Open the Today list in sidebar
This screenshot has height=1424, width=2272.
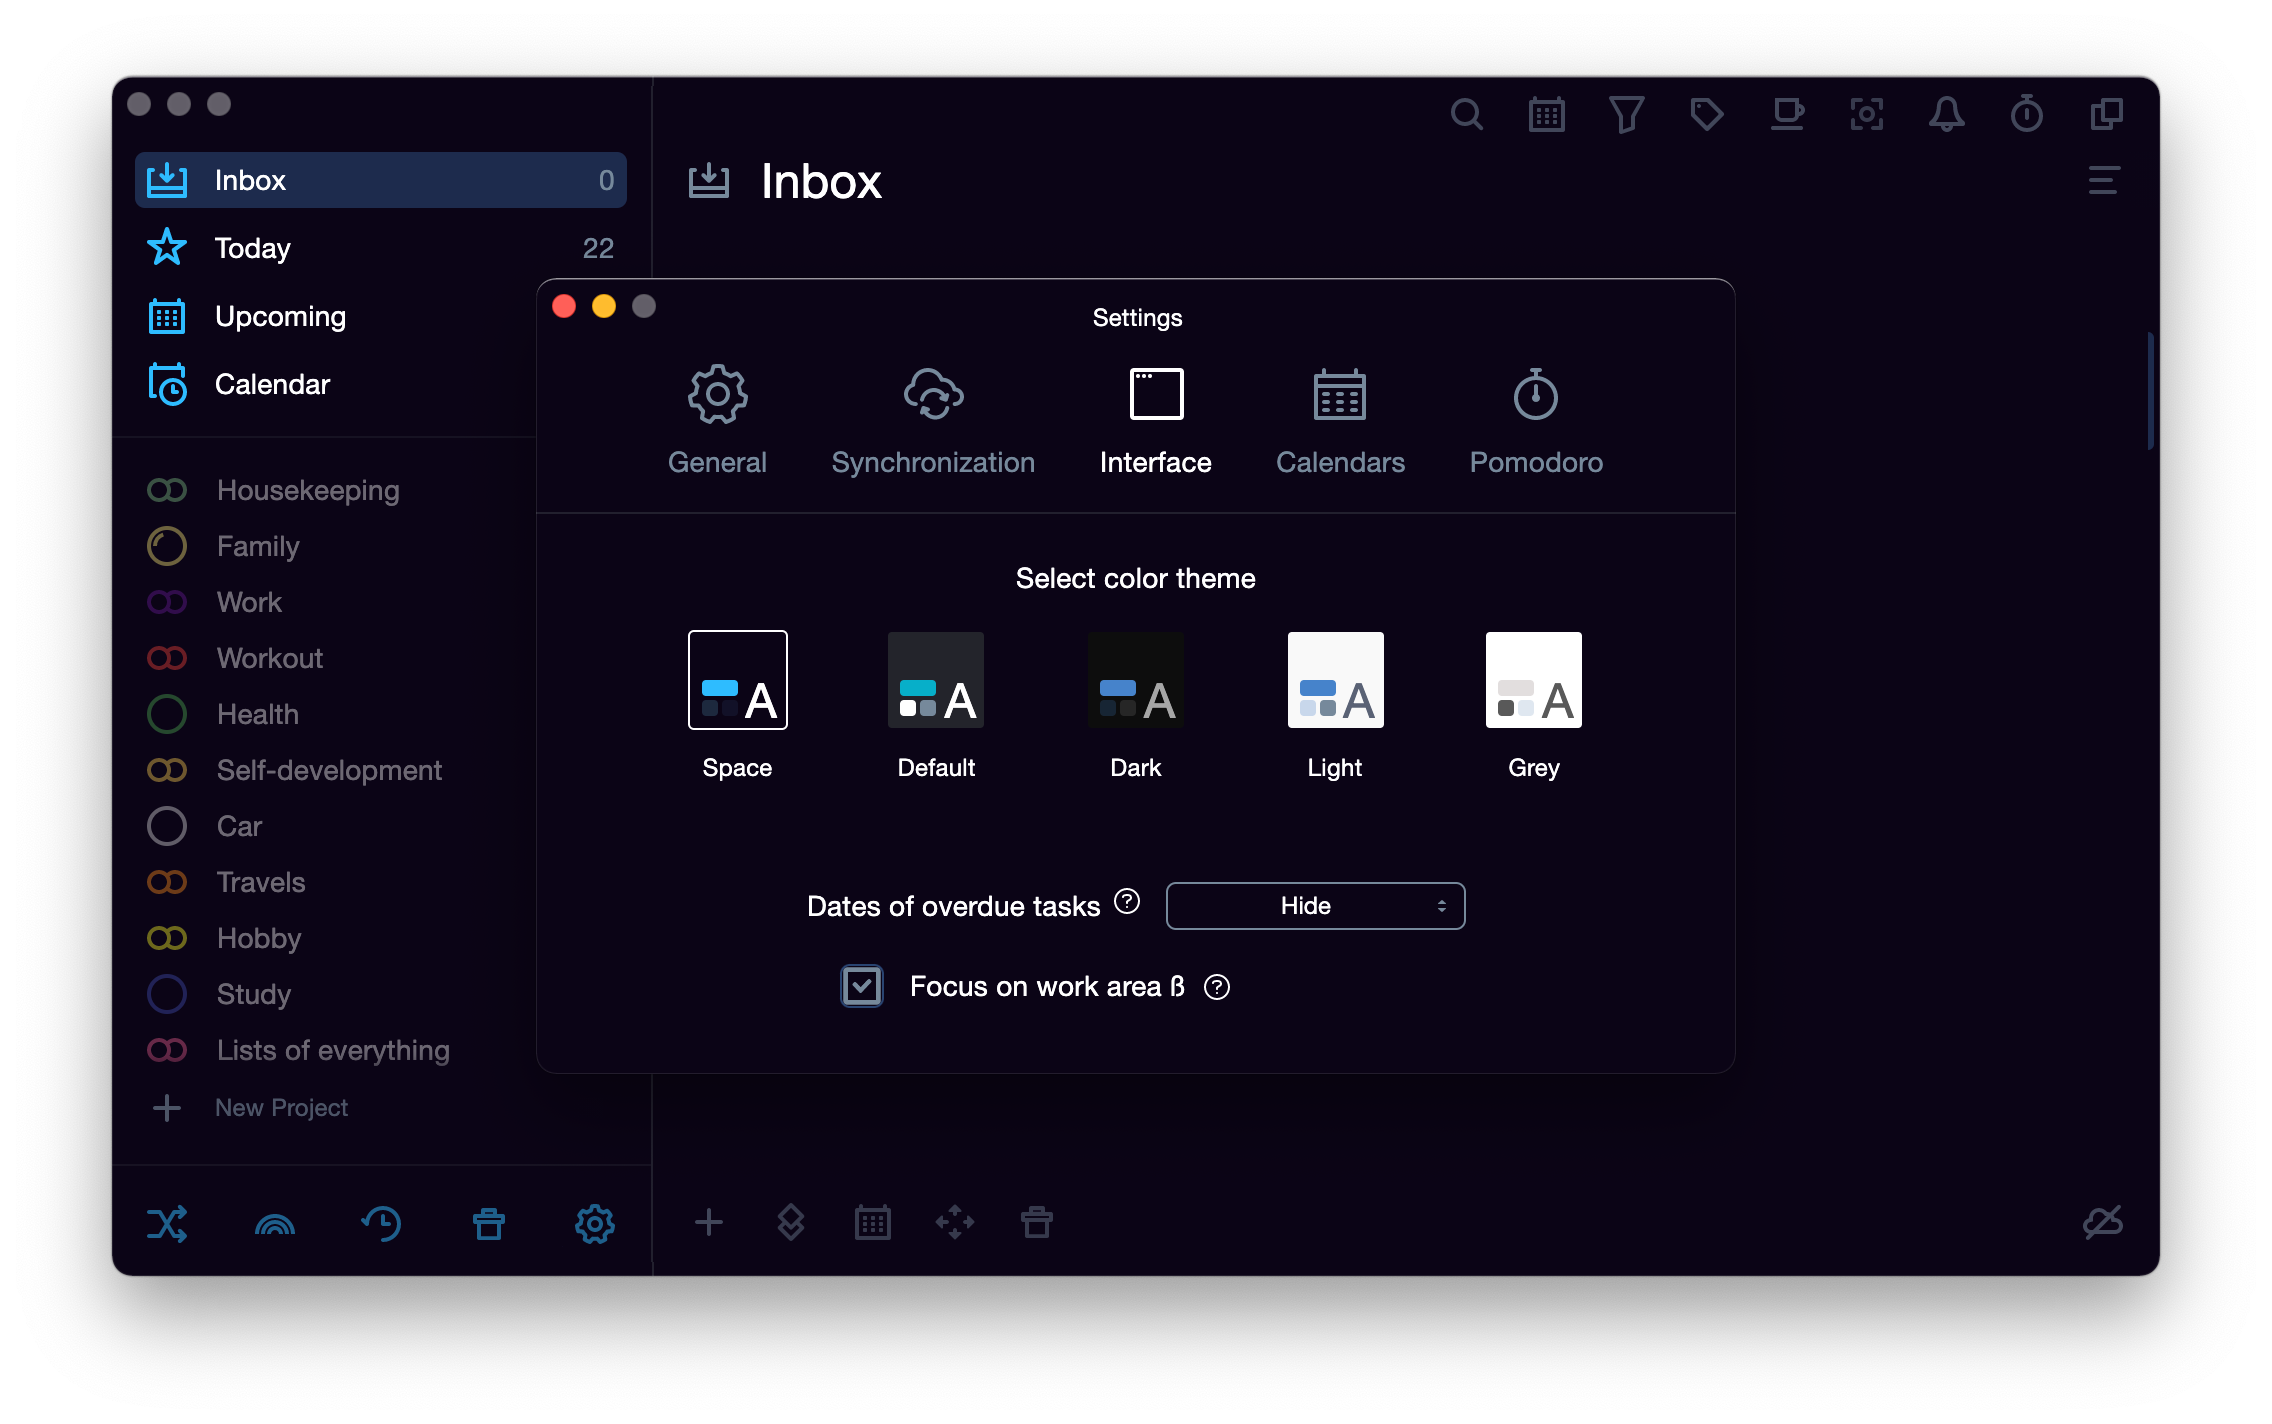tap(381, 248)
